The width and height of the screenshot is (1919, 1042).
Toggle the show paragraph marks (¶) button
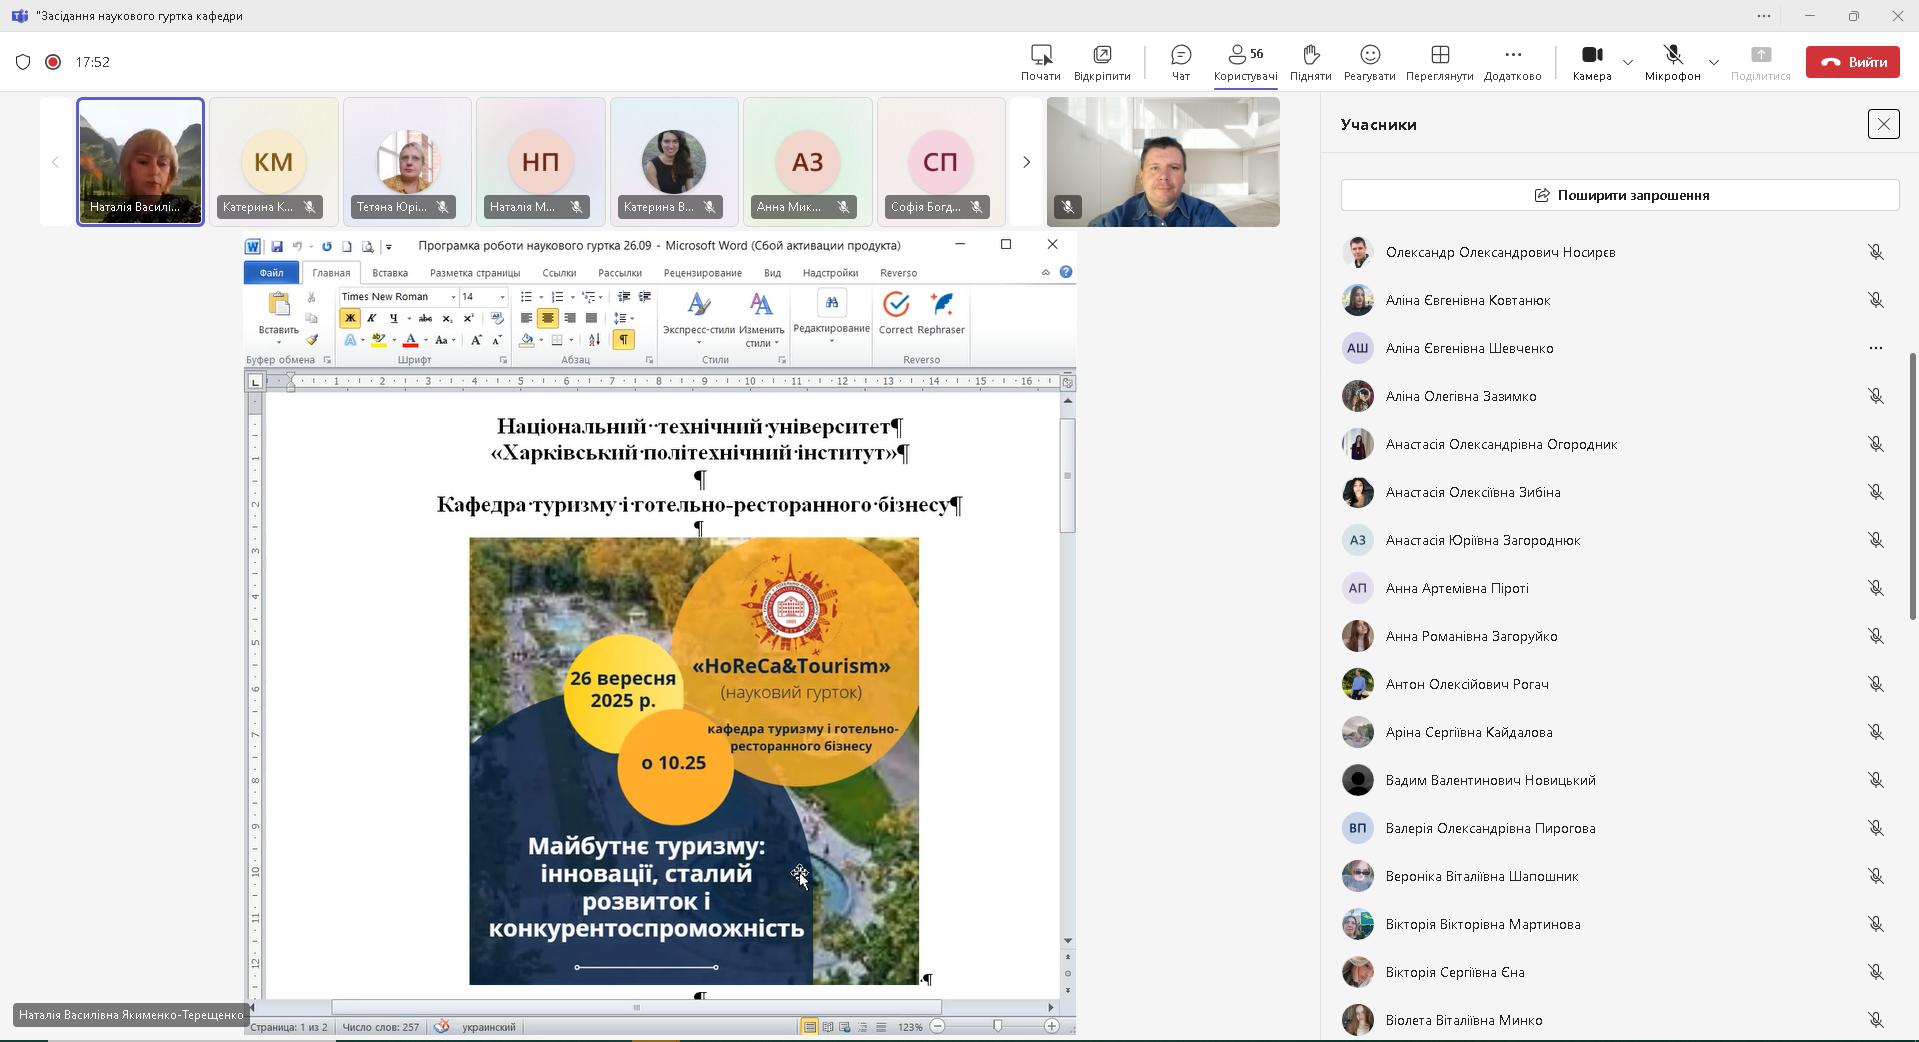pos(623,340)
